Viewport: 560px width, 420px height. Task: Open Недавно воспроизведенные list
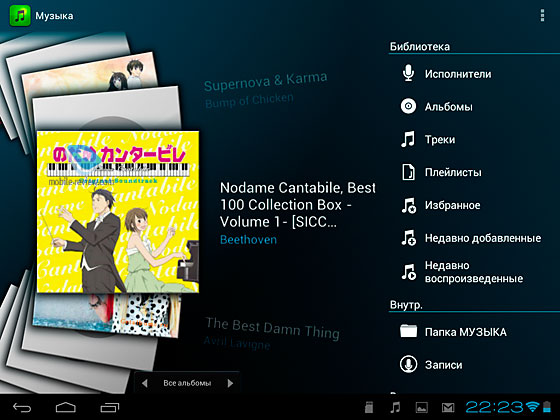pyautogui.click(x=474, y=272)
